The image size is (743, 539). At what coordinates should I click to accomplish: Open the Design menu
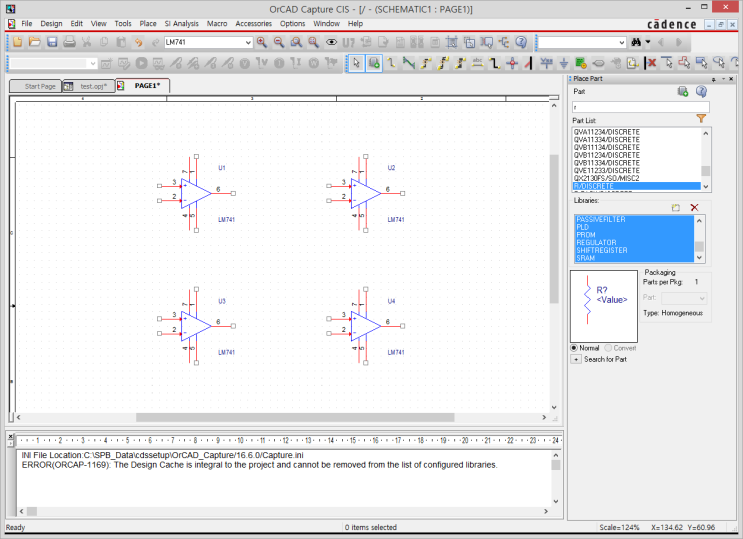(x=51, y=23)
